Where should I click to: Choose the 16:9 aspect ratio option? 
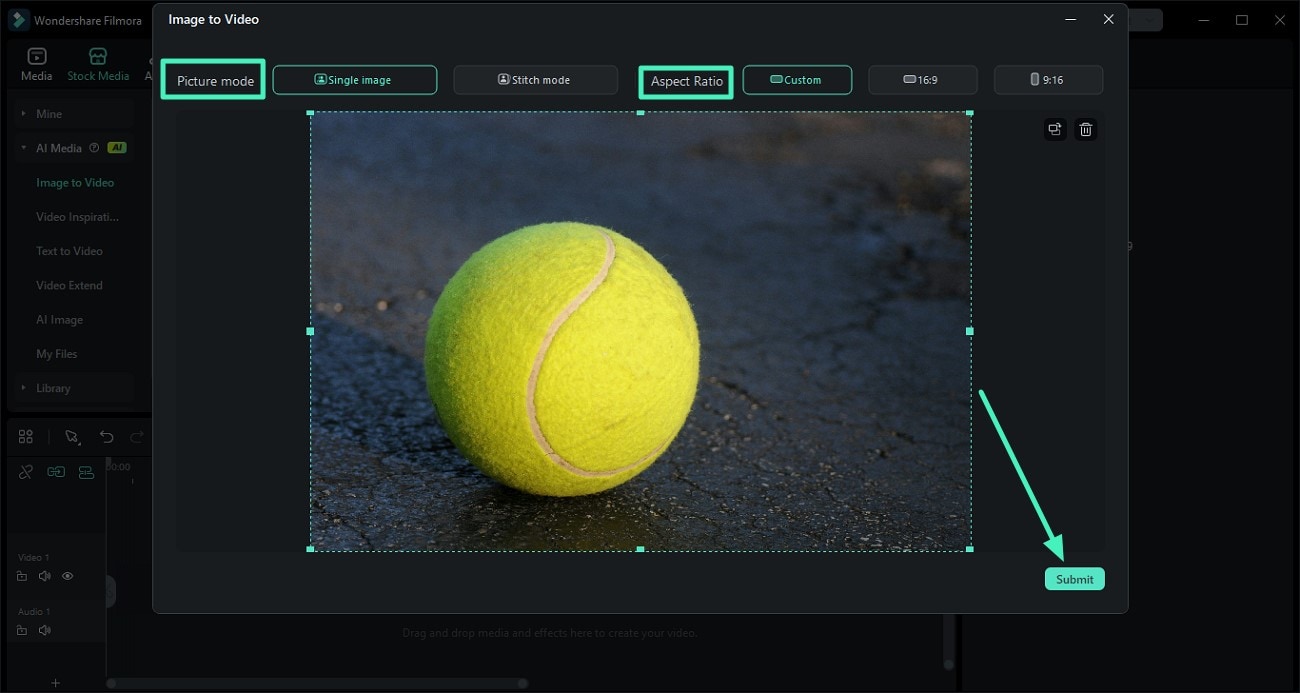[x=922, y=79]
